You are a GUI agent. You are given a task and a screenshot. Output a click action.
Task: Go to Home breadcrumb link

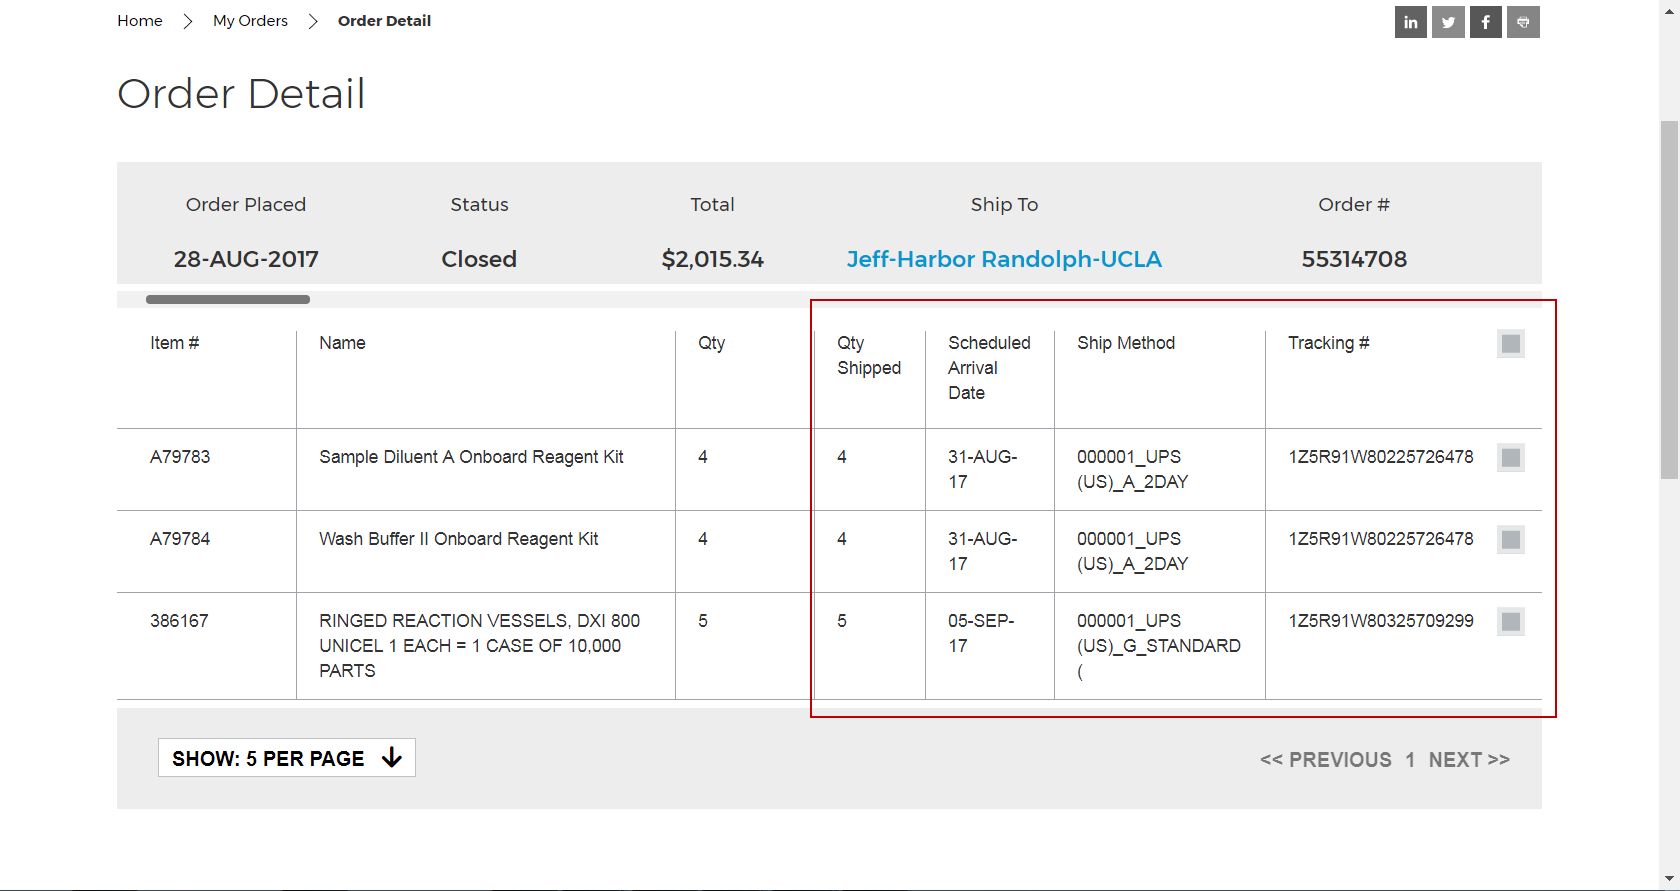tap(140, 21)
